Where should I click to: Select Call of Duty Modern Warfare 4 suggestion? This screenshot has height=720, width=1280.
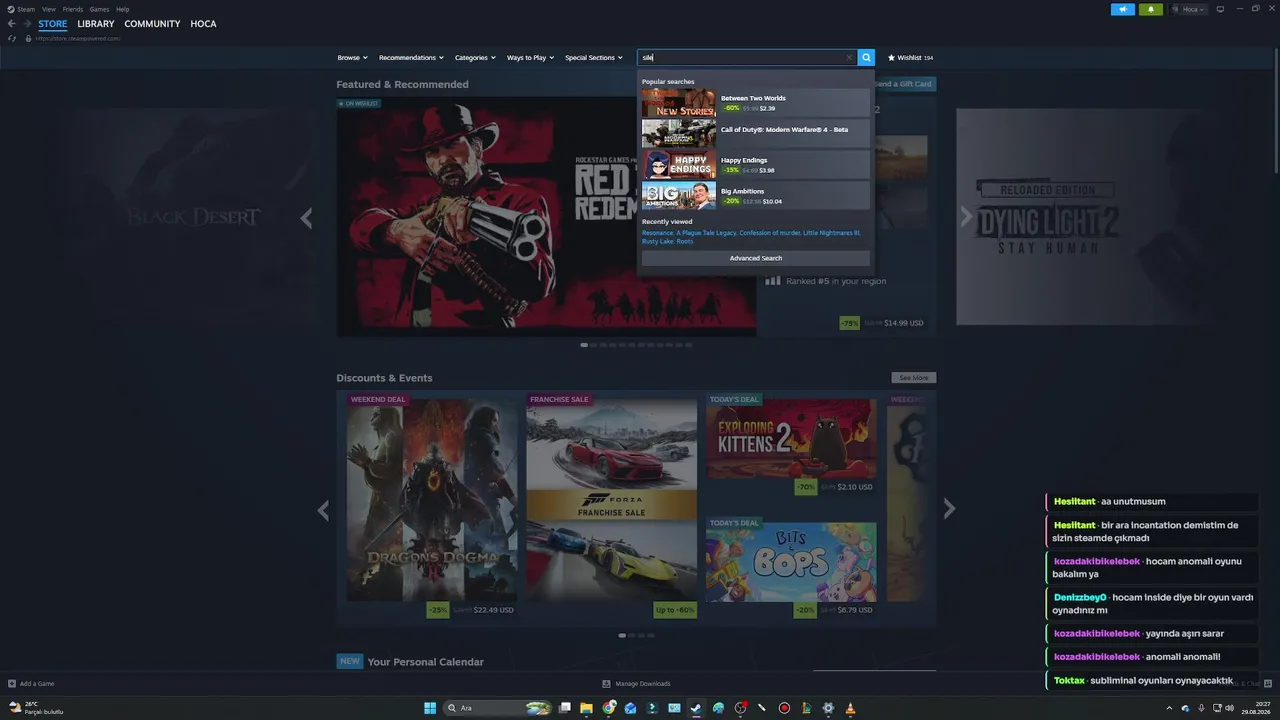(756, 134)
